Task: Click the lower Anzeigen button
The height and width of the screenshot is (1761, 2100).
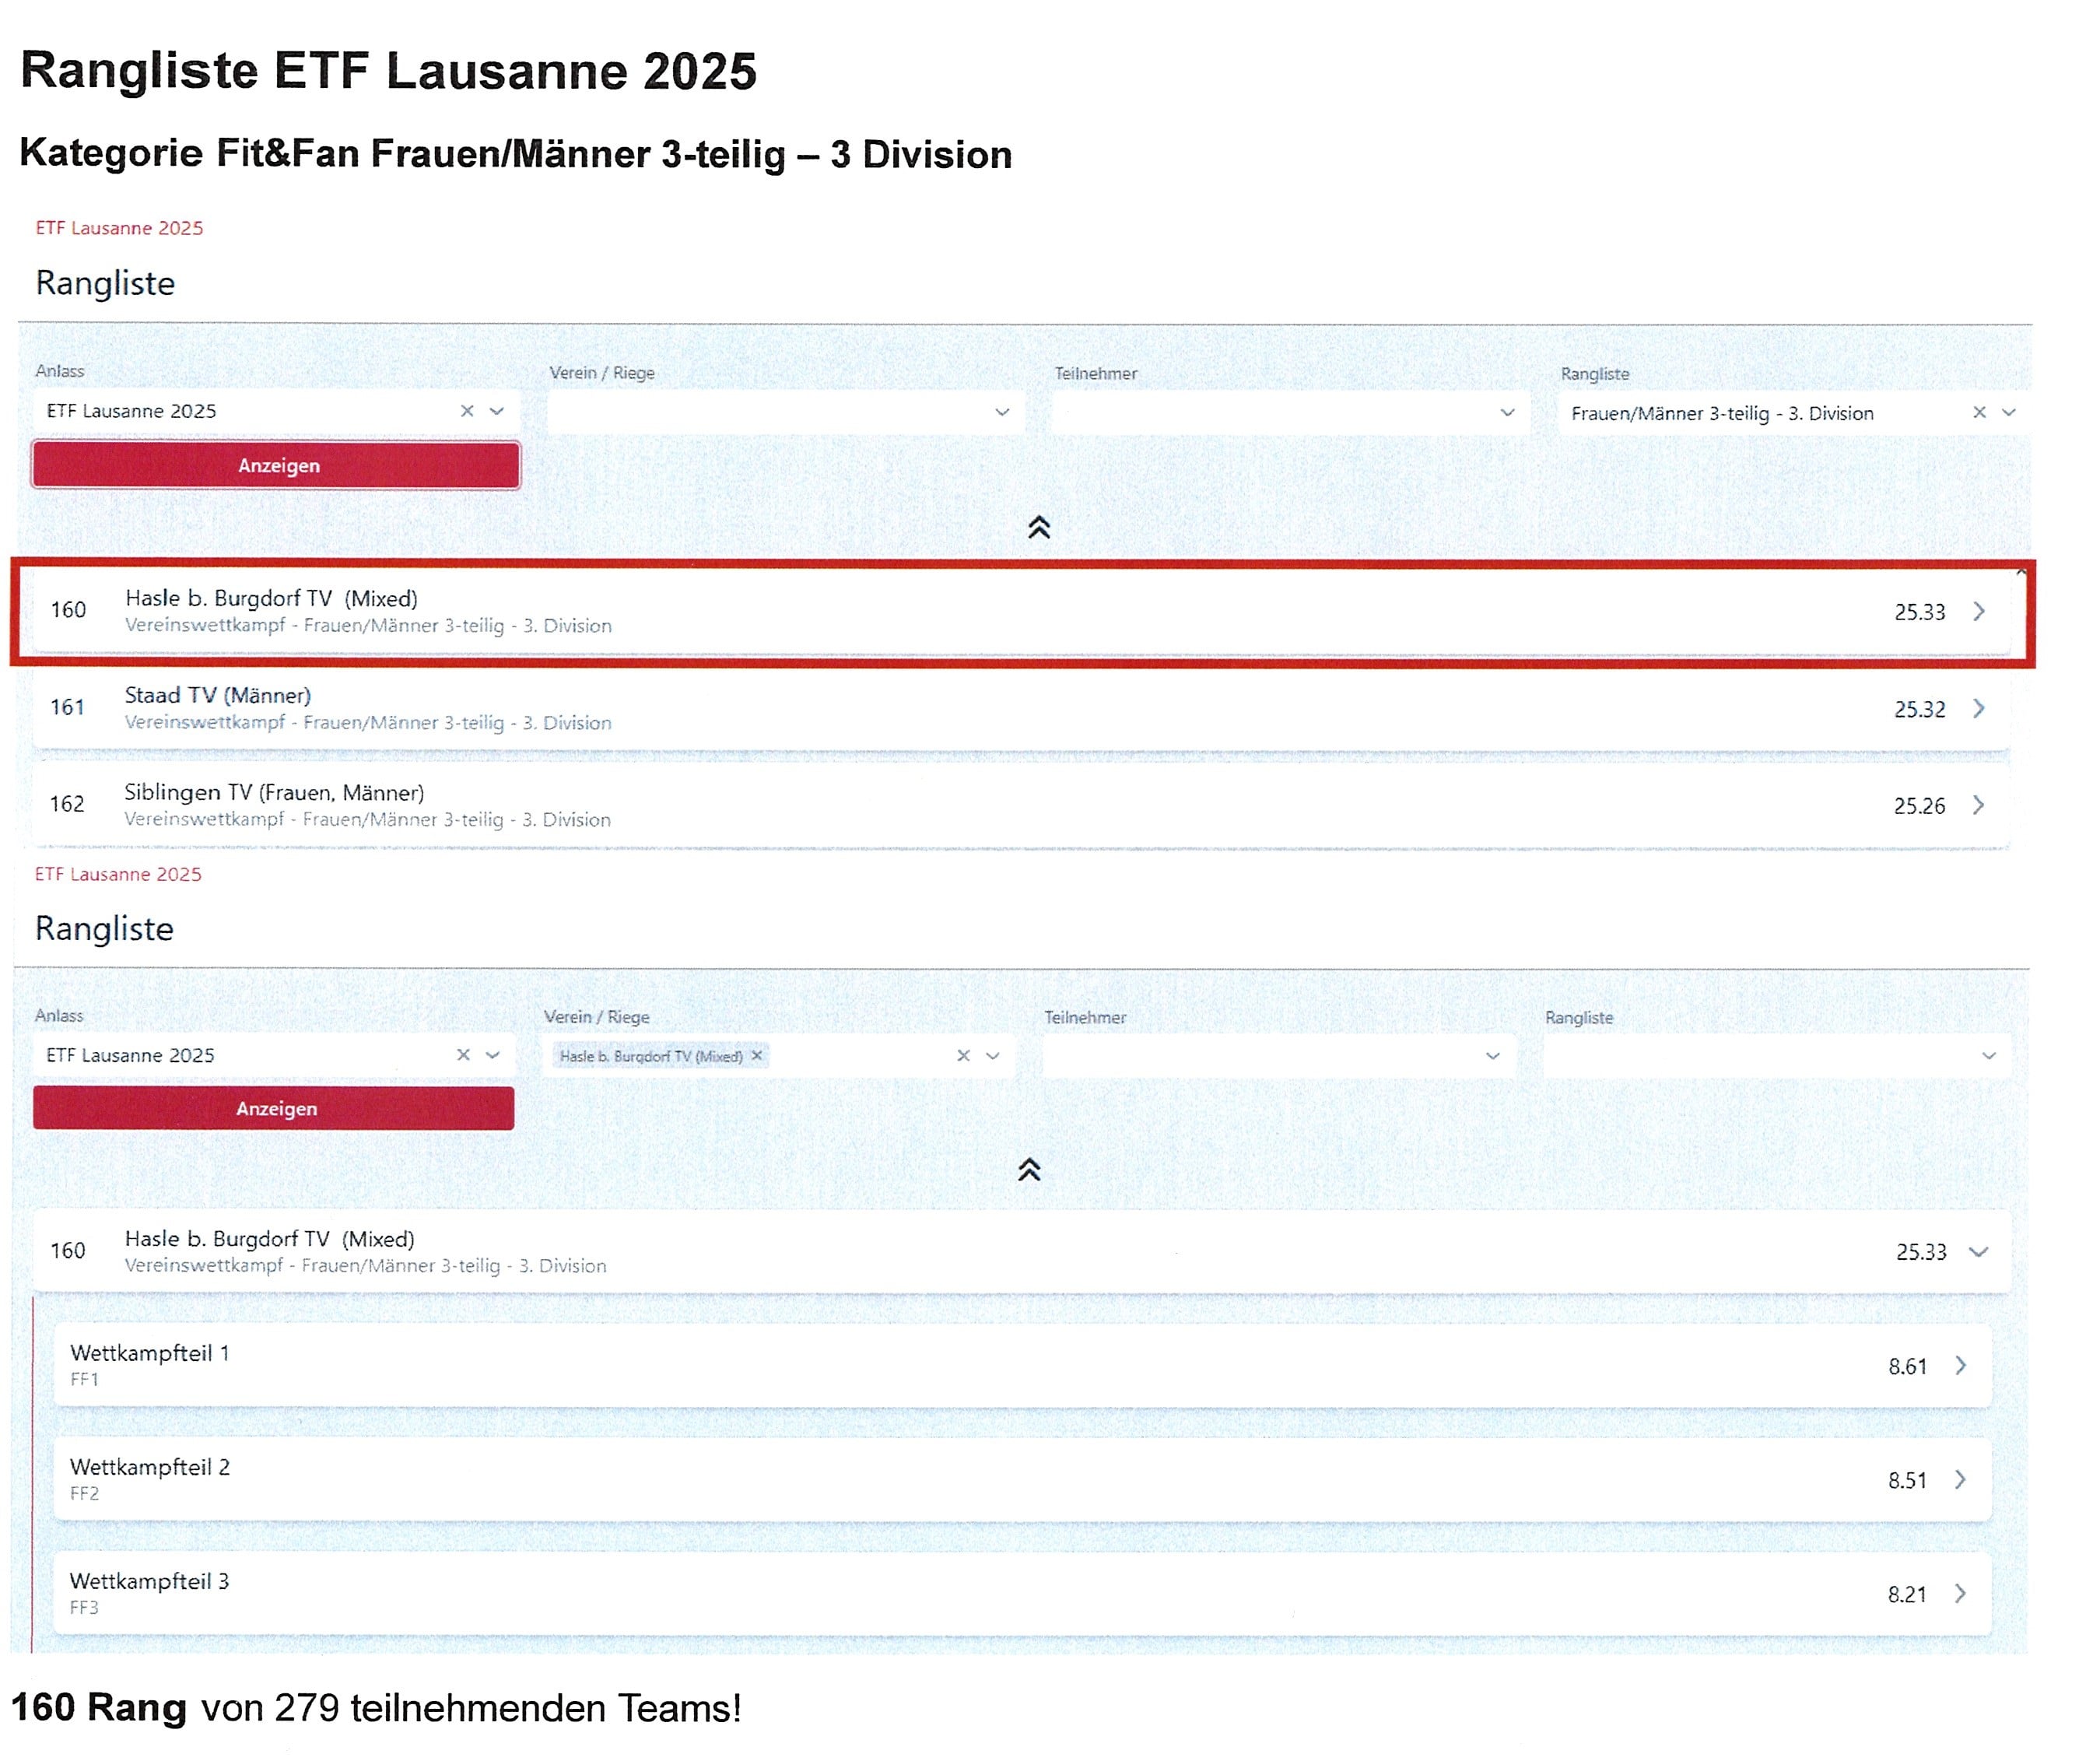Action: click(x=274, y=1108)
